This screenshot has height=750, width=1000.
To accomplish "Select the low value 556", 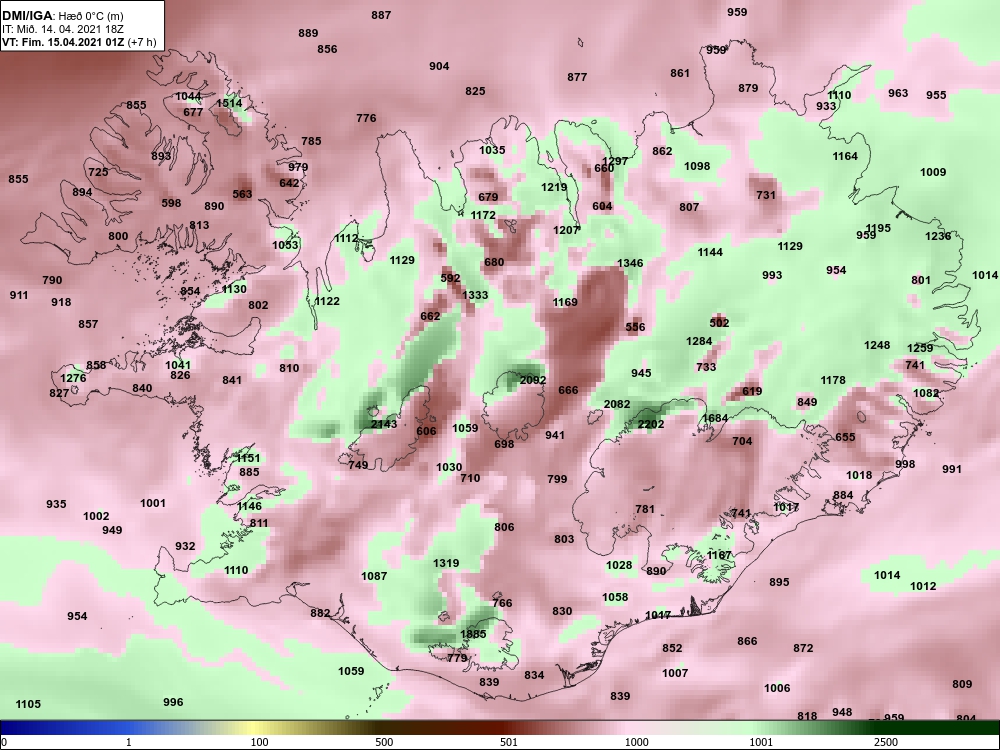I will (635, 327).
